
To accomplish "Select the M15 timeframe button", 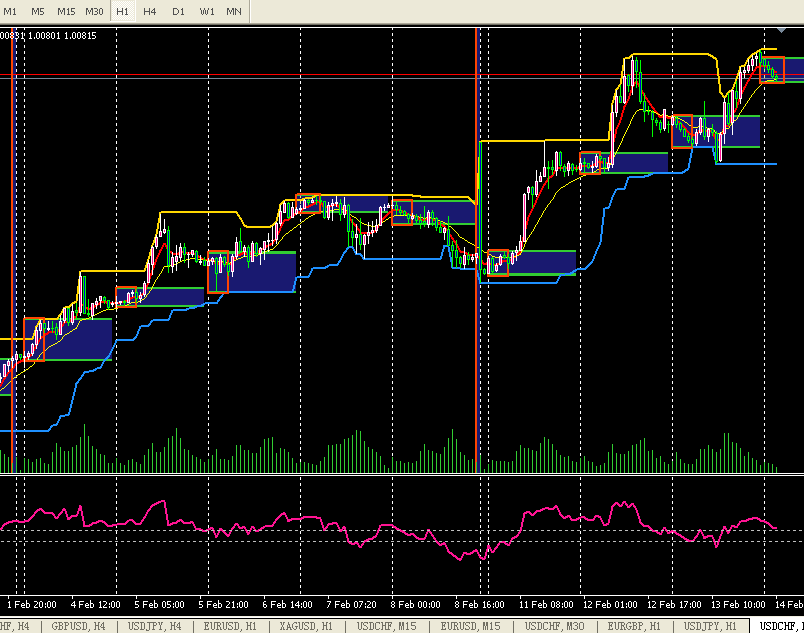I will tap(66, 11).
